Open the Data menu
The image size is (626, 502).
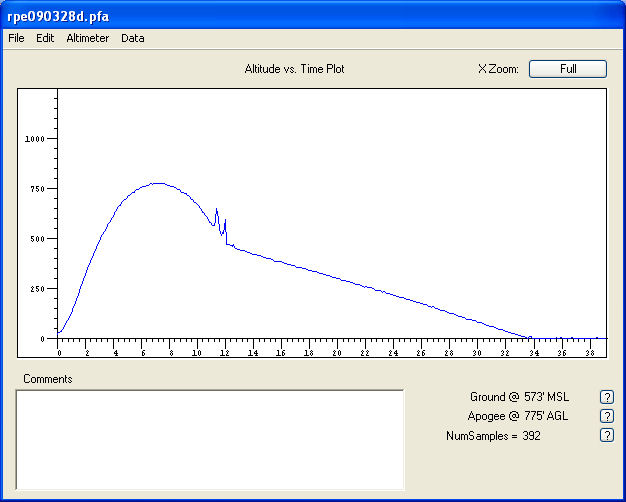click(x=133, y=38)
